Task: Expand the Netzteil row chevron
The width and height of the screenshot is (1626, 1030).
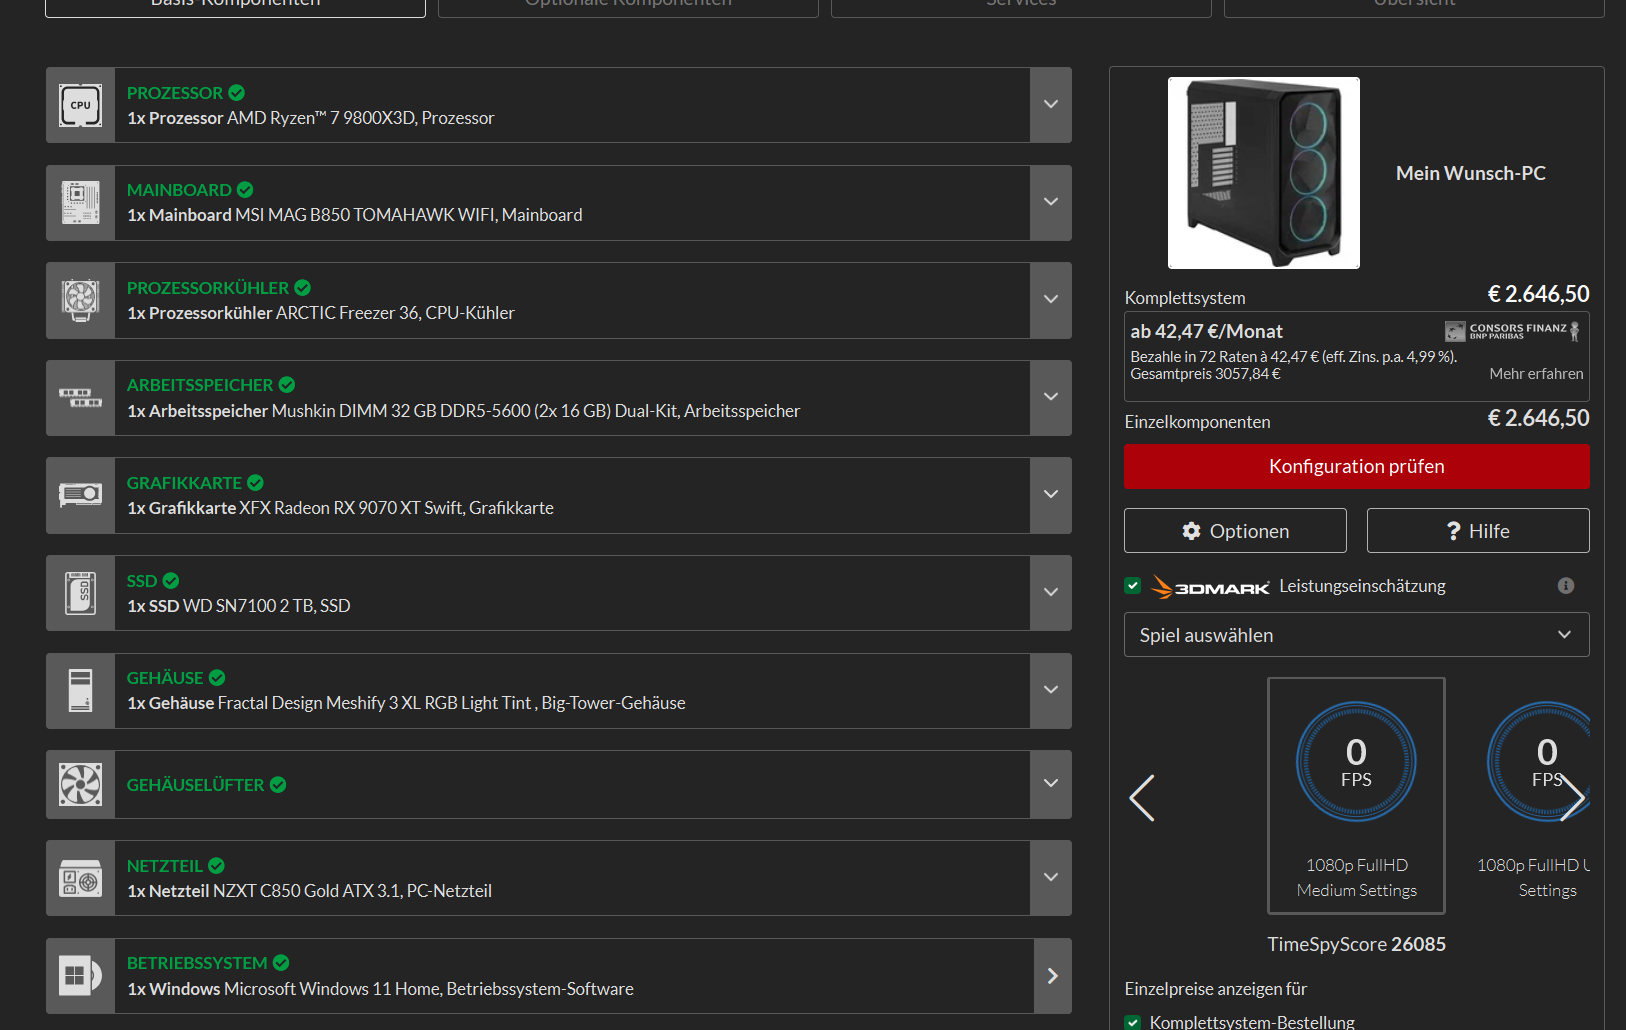Action: coord(1051,878)
